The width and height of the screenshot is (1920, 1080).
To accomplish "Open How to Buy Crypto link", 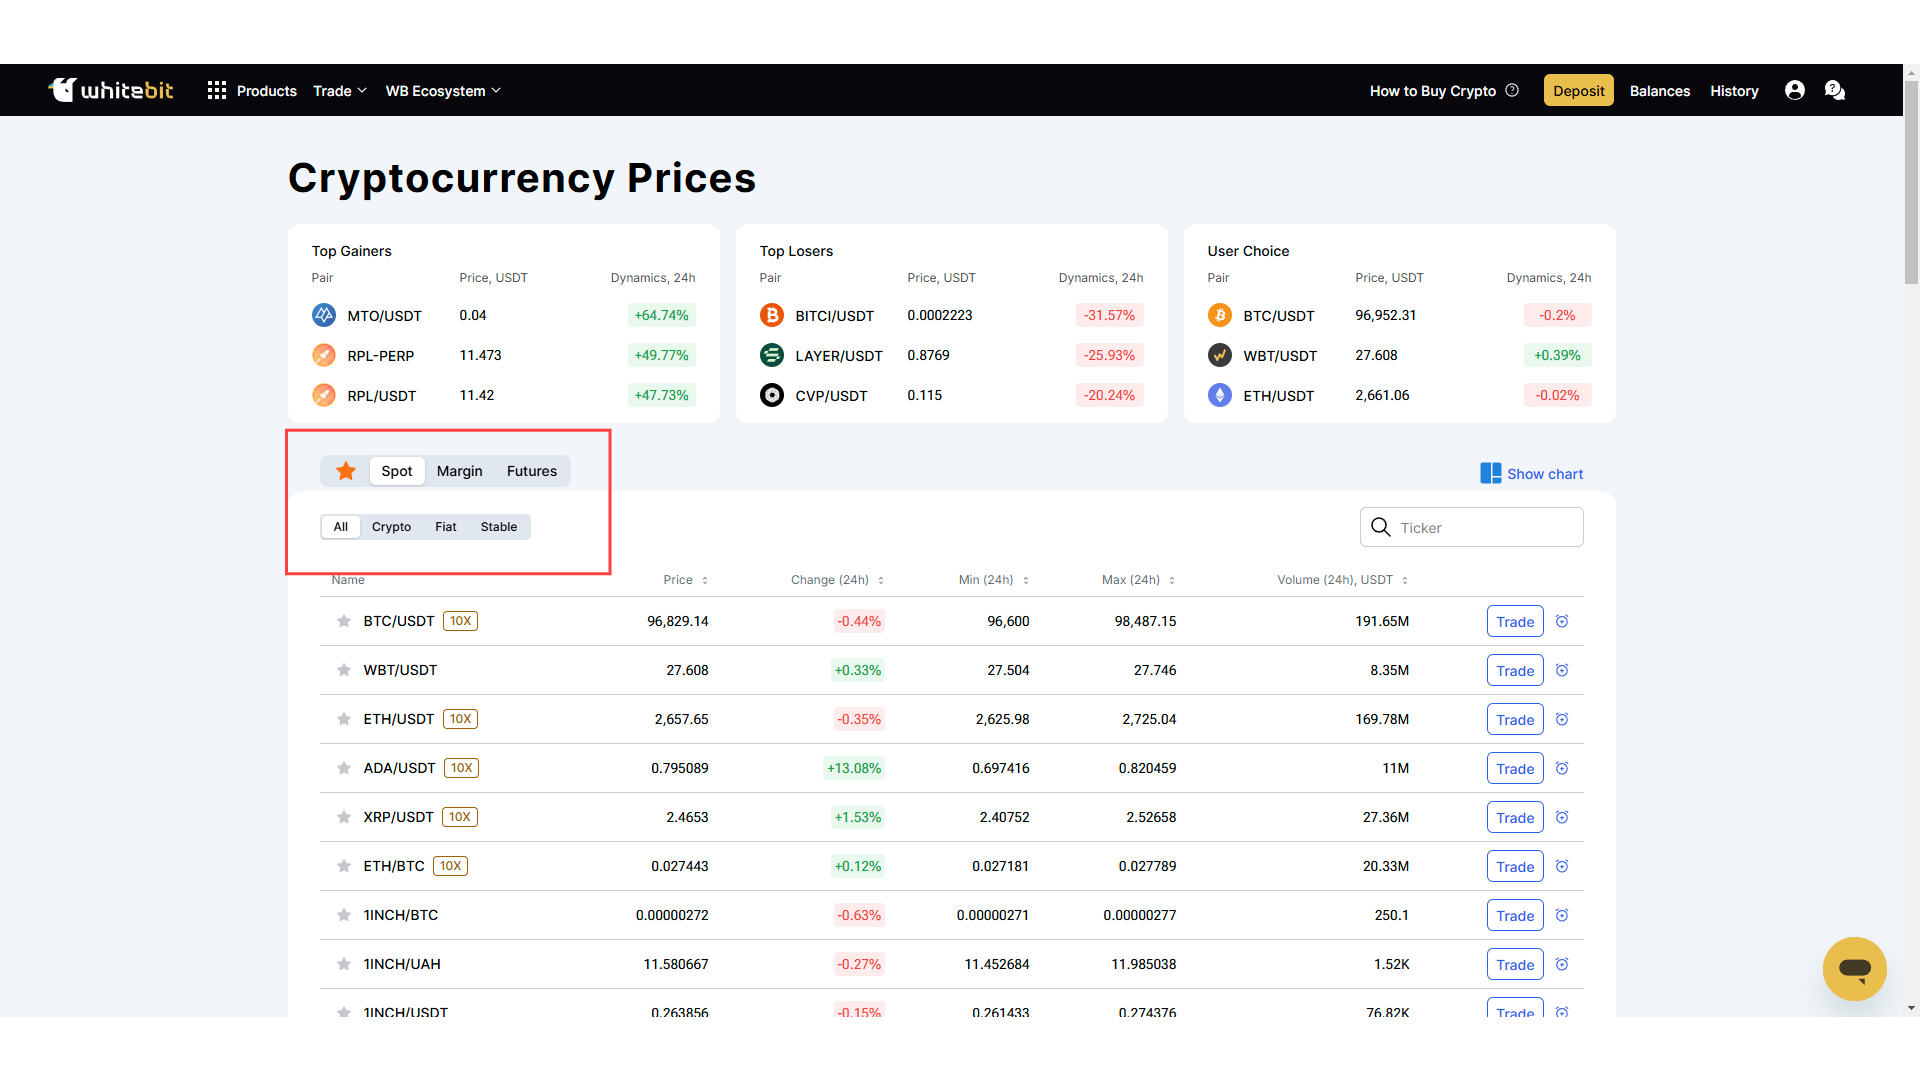I will click(x=1433, y=91).
